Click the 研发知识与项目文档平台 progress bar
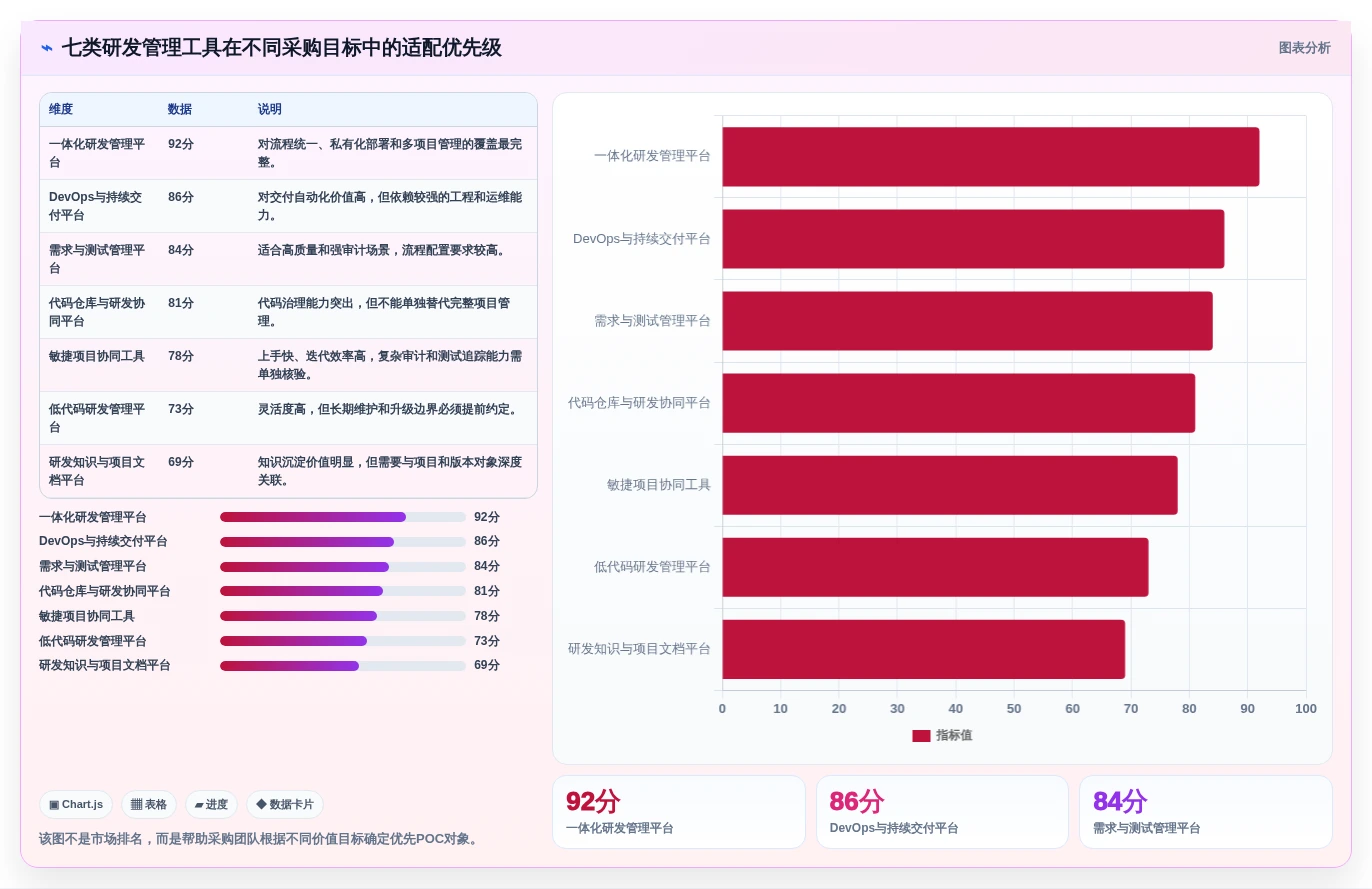The width and height of the screenshot is (1372, 889). 343,666
